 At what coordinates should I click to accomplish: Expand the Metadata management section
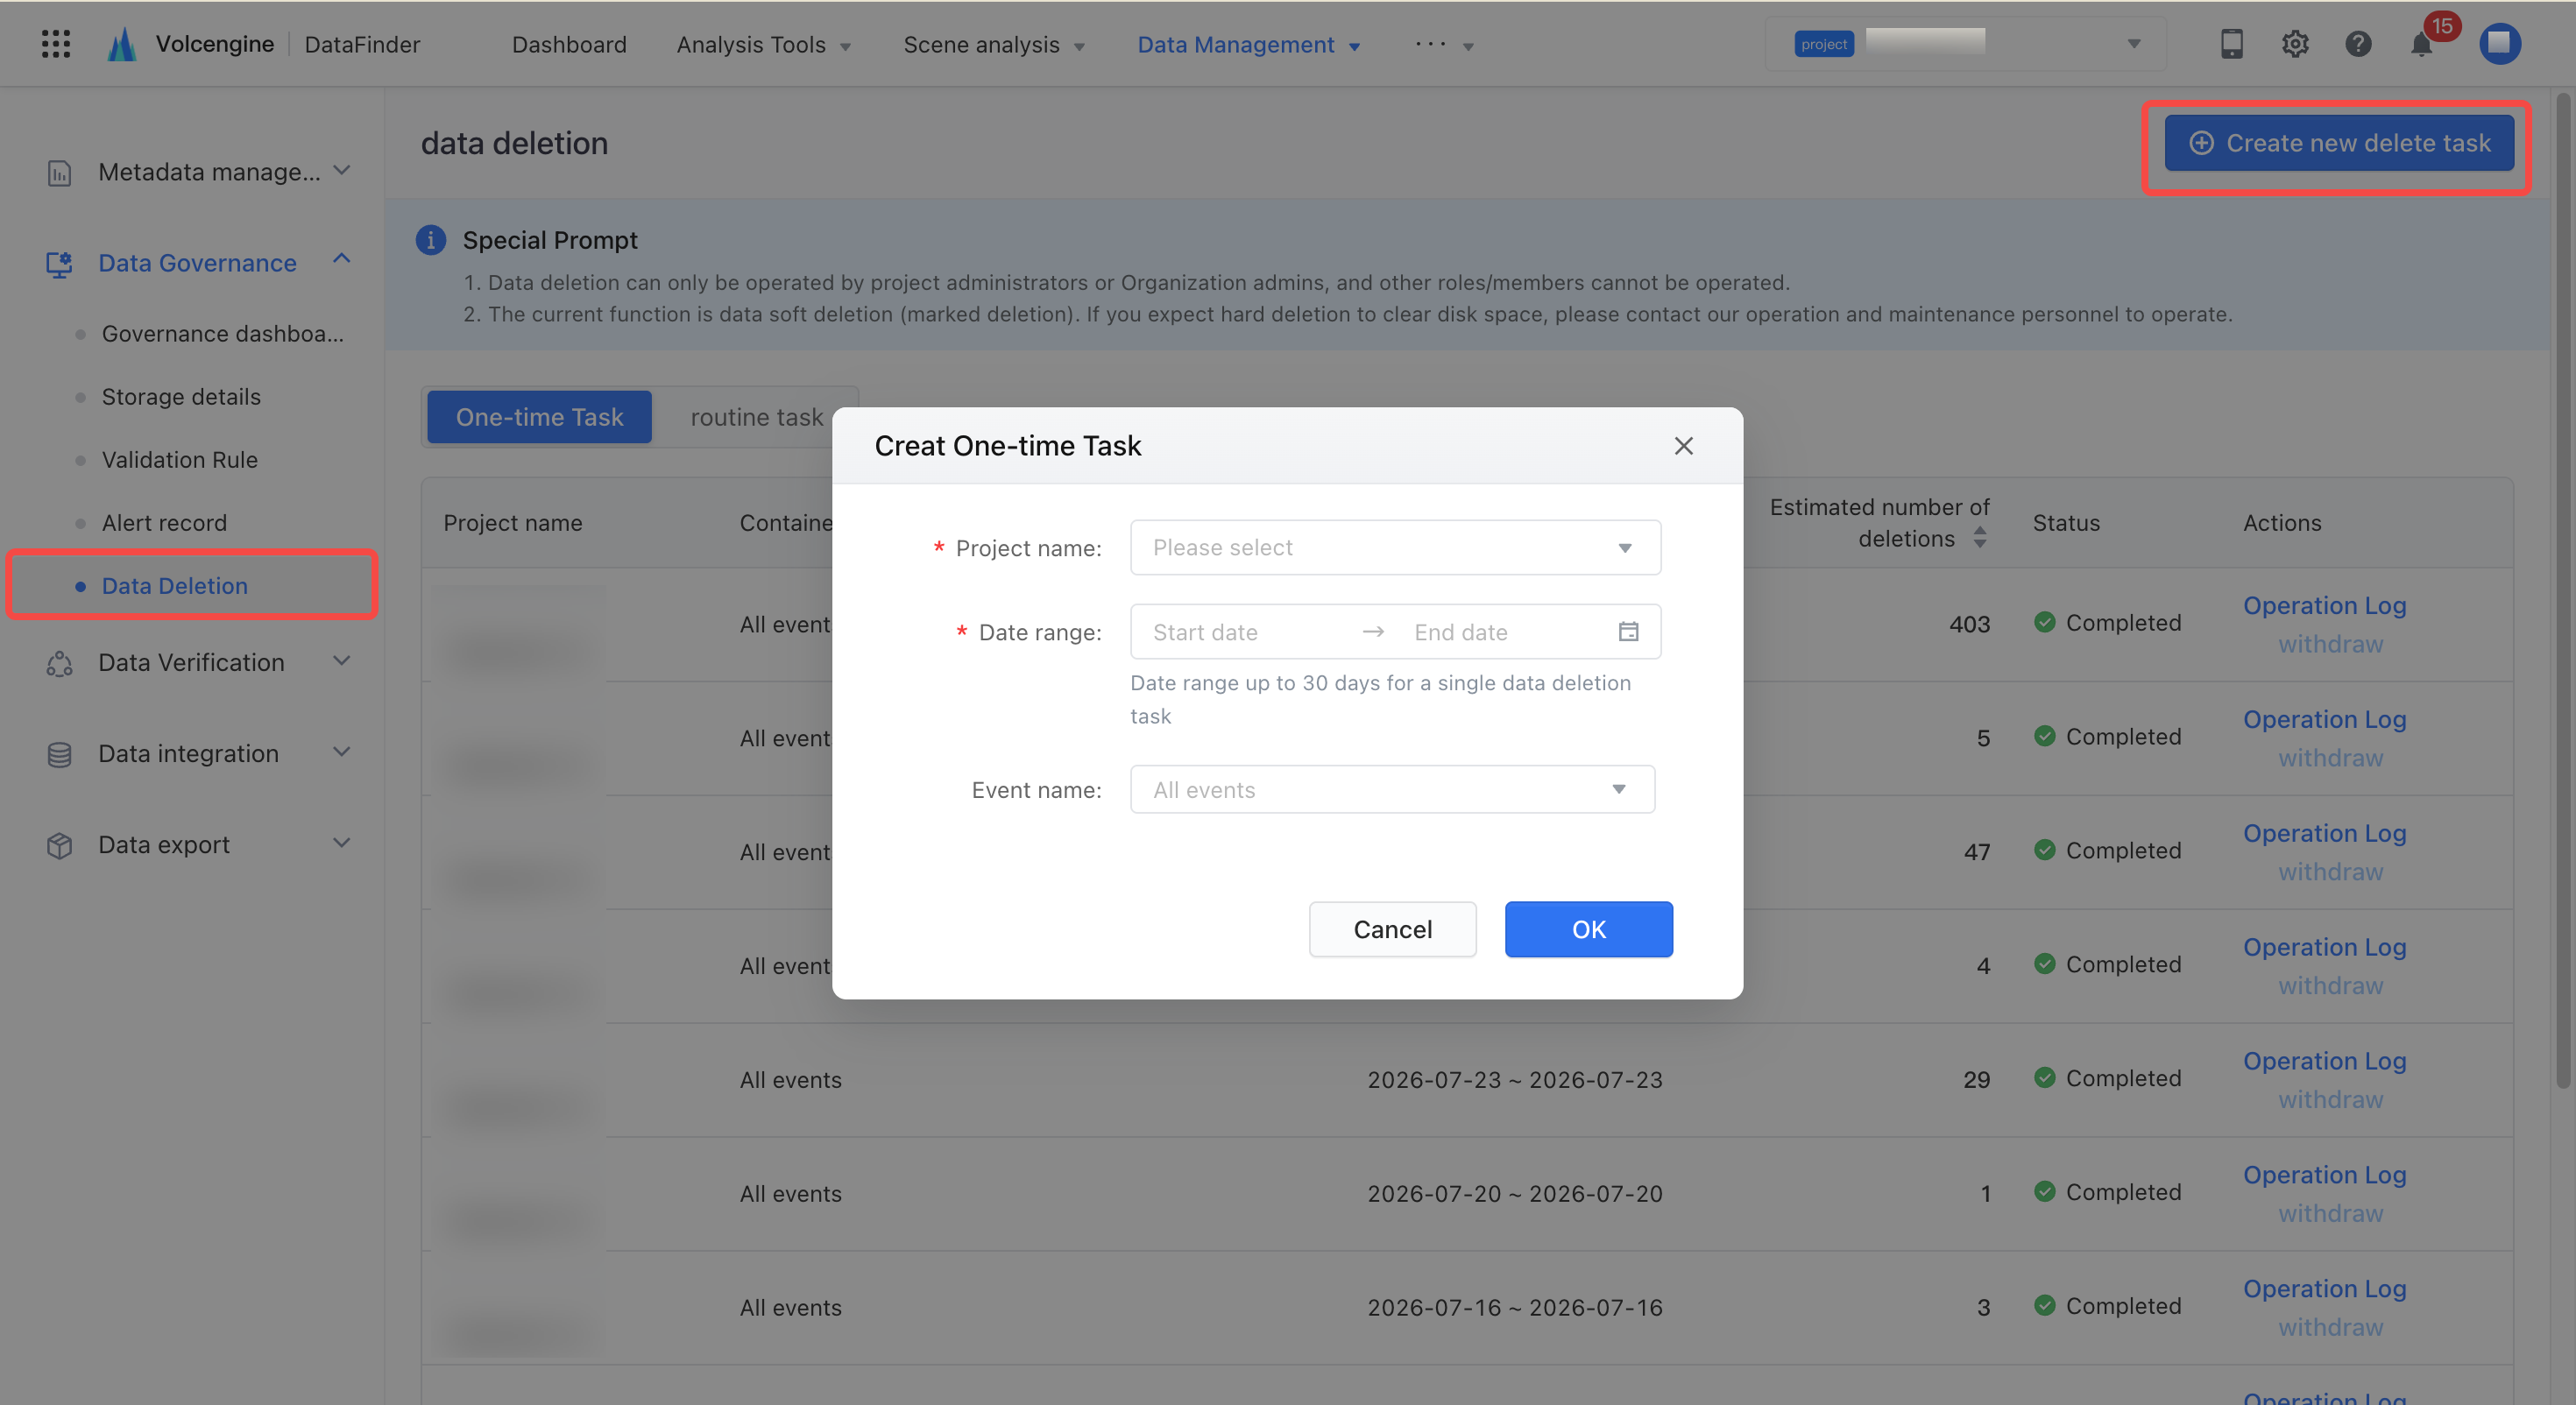click(342, 170)
